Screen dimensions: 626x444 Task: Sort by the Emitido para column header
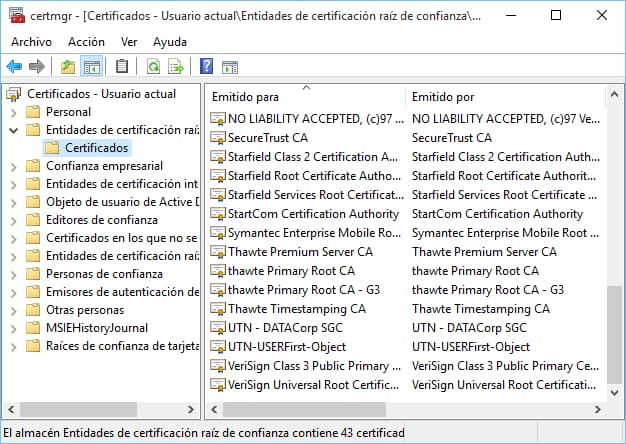300,97
